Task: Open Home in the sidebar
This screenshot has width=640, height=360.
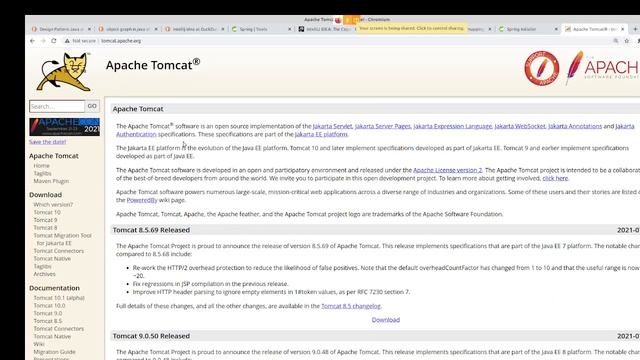Action: (x=42, y=166)
